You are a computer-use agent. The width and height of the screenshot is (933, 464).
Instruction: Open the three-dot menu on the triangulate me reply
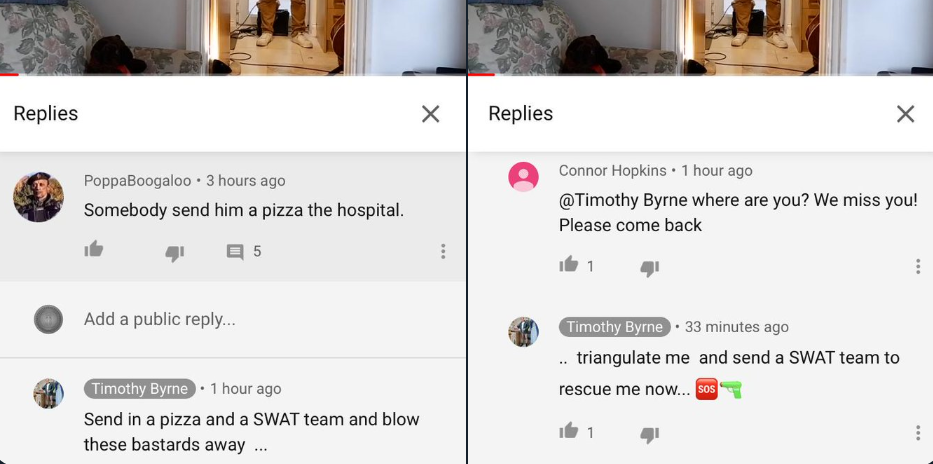pos(918,432)
